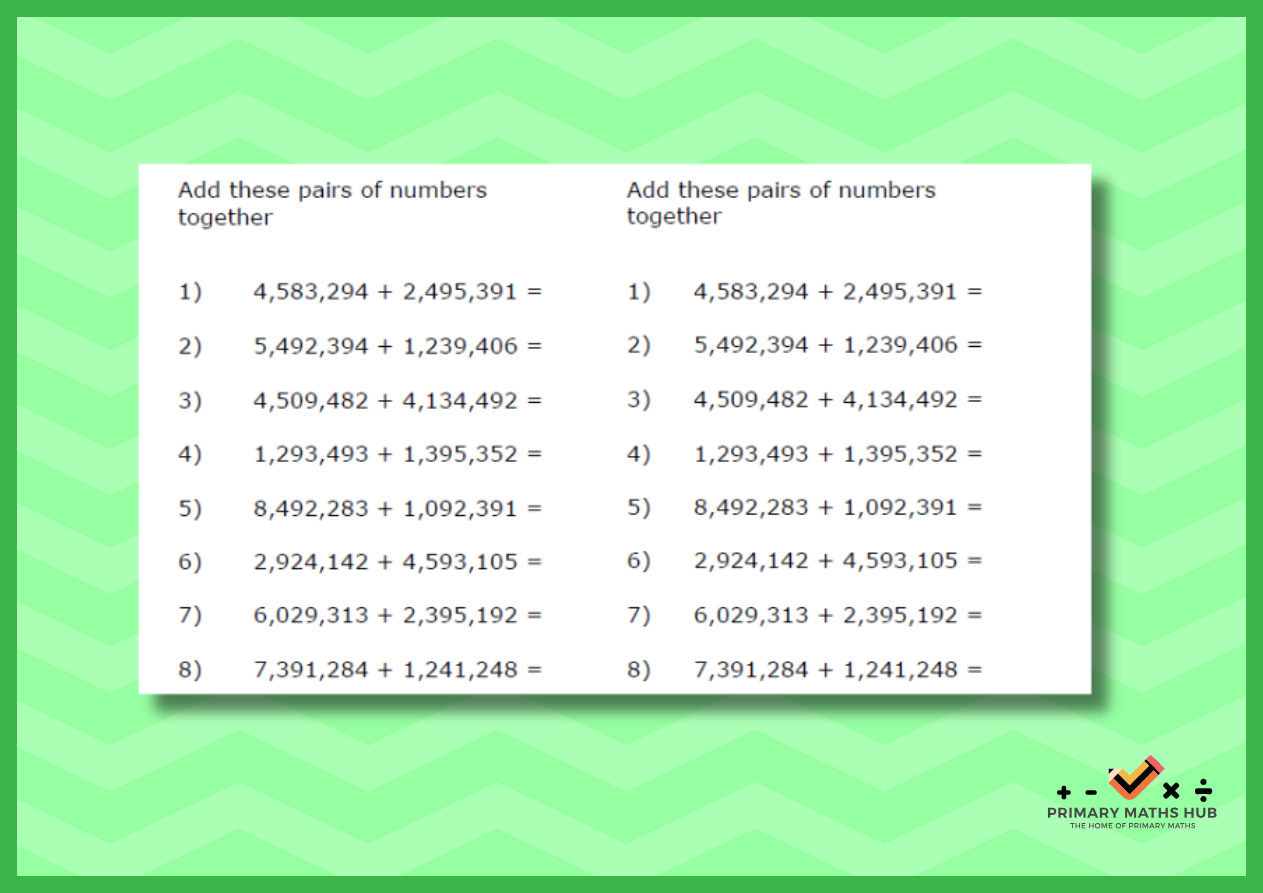Select the left column 'Add these pairs' heading

coord(332,203)
